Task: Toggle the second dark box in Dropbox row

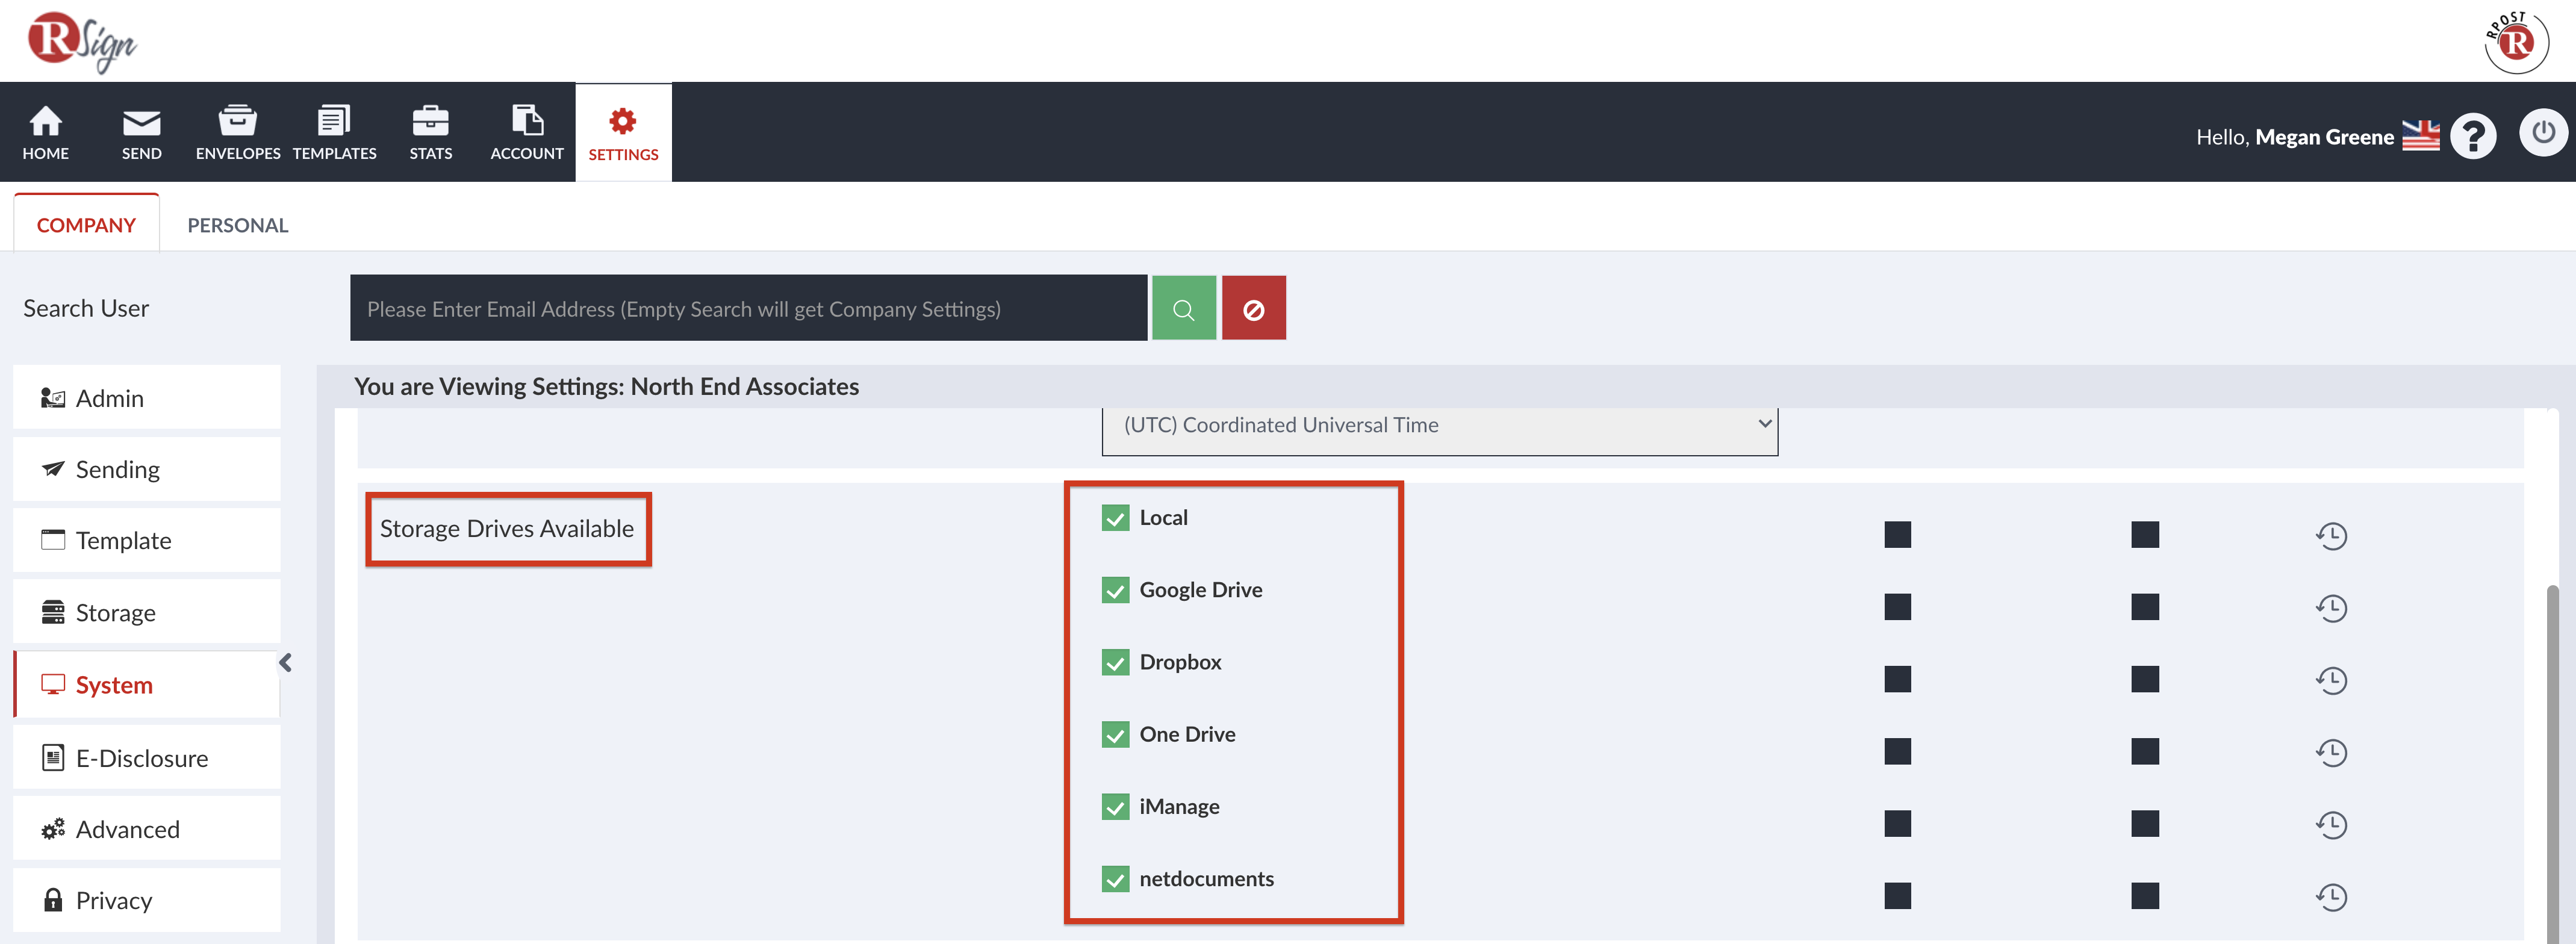Action: 2145,679
